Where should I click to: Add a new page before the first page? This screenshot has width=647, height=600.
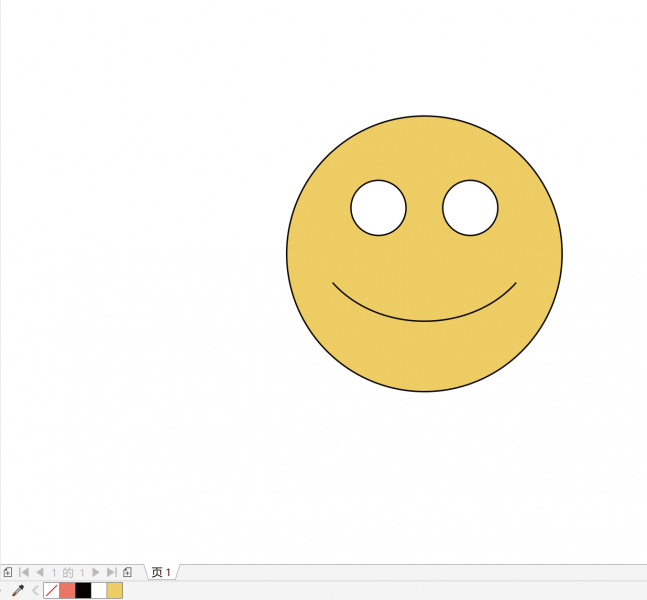8,572
